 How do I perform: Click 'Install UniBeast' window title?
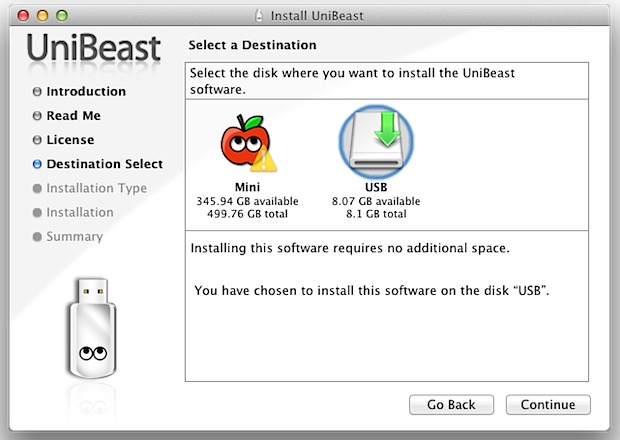coord(317,16)
